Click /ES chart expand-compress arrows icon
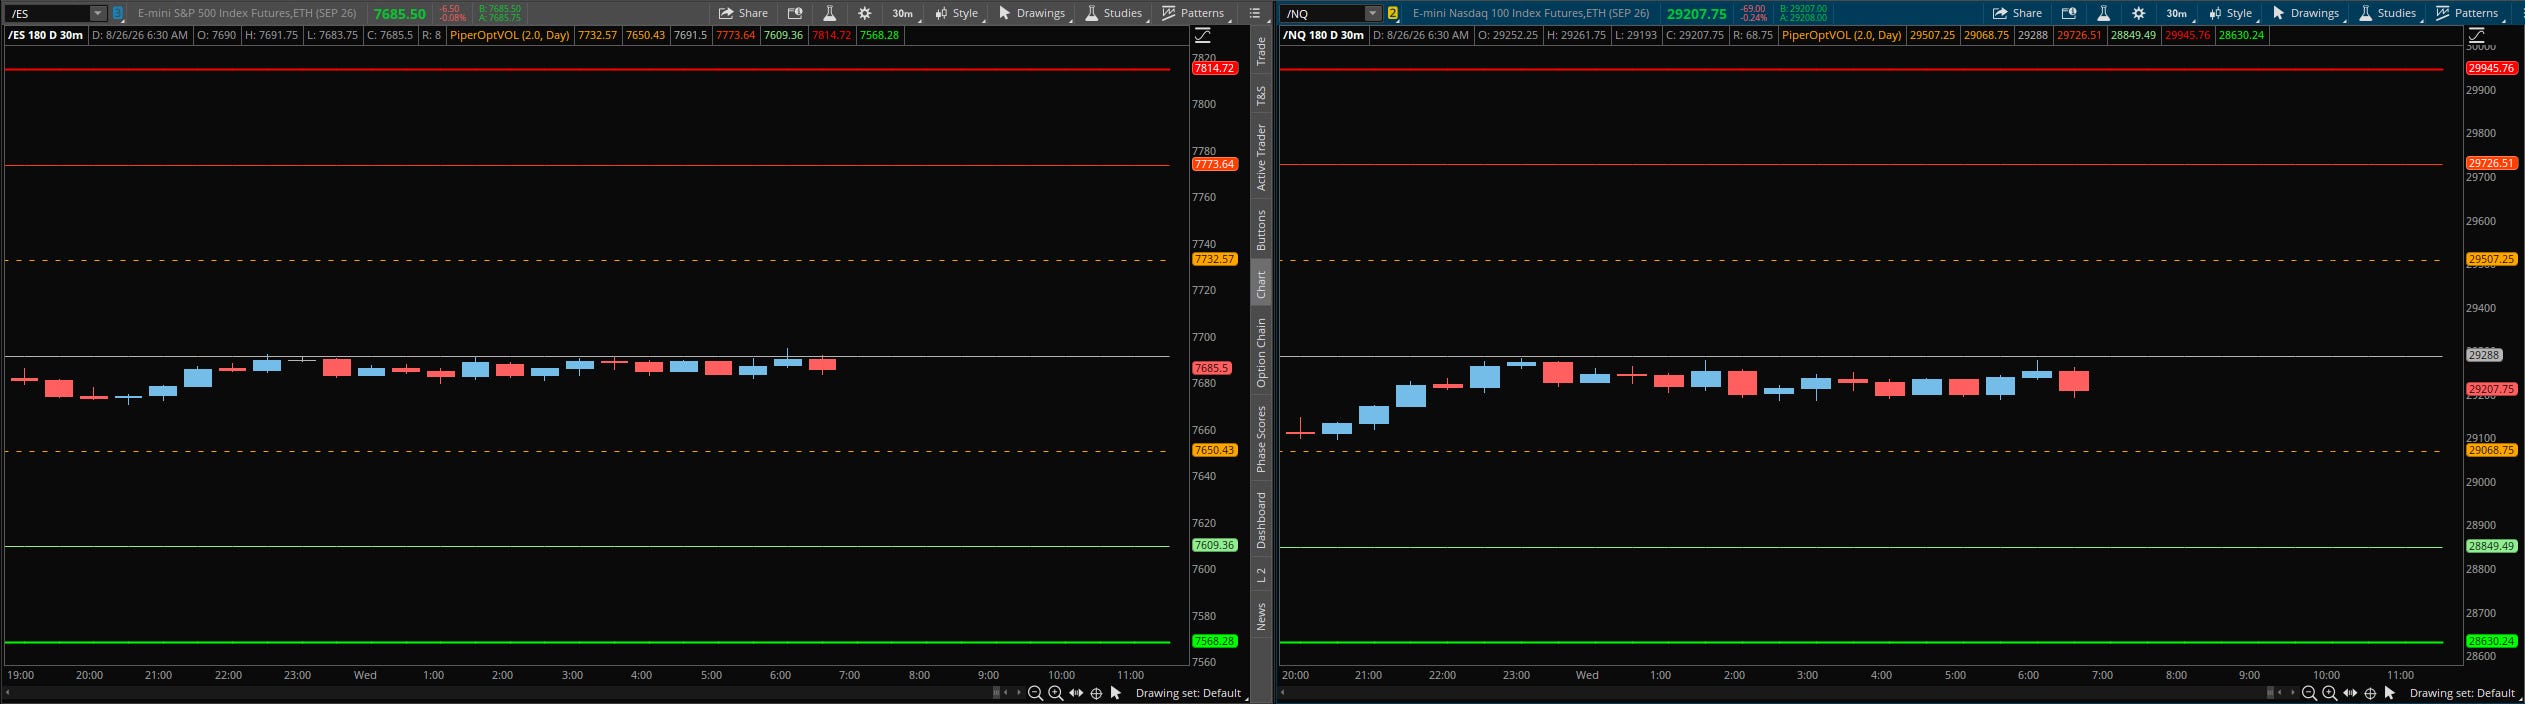 coord(1076,693)
